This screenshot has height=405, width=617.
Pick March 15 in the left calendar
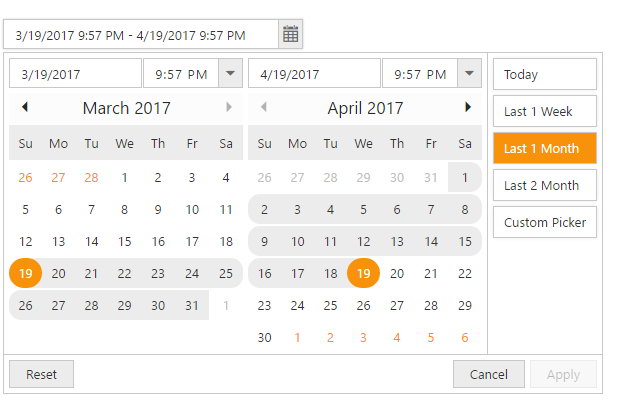[124, 241]
